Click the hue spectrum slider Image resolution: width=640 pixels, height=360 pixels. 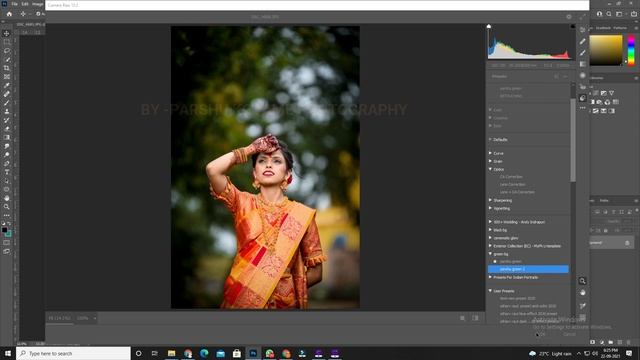tap(631, 50)
